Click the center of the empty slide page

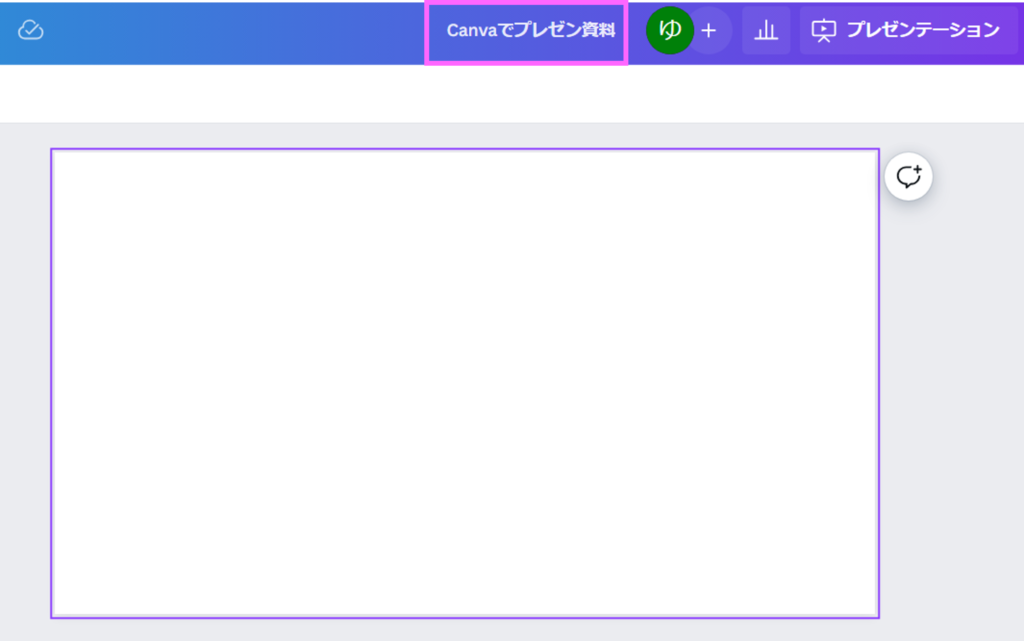(465, 383)
